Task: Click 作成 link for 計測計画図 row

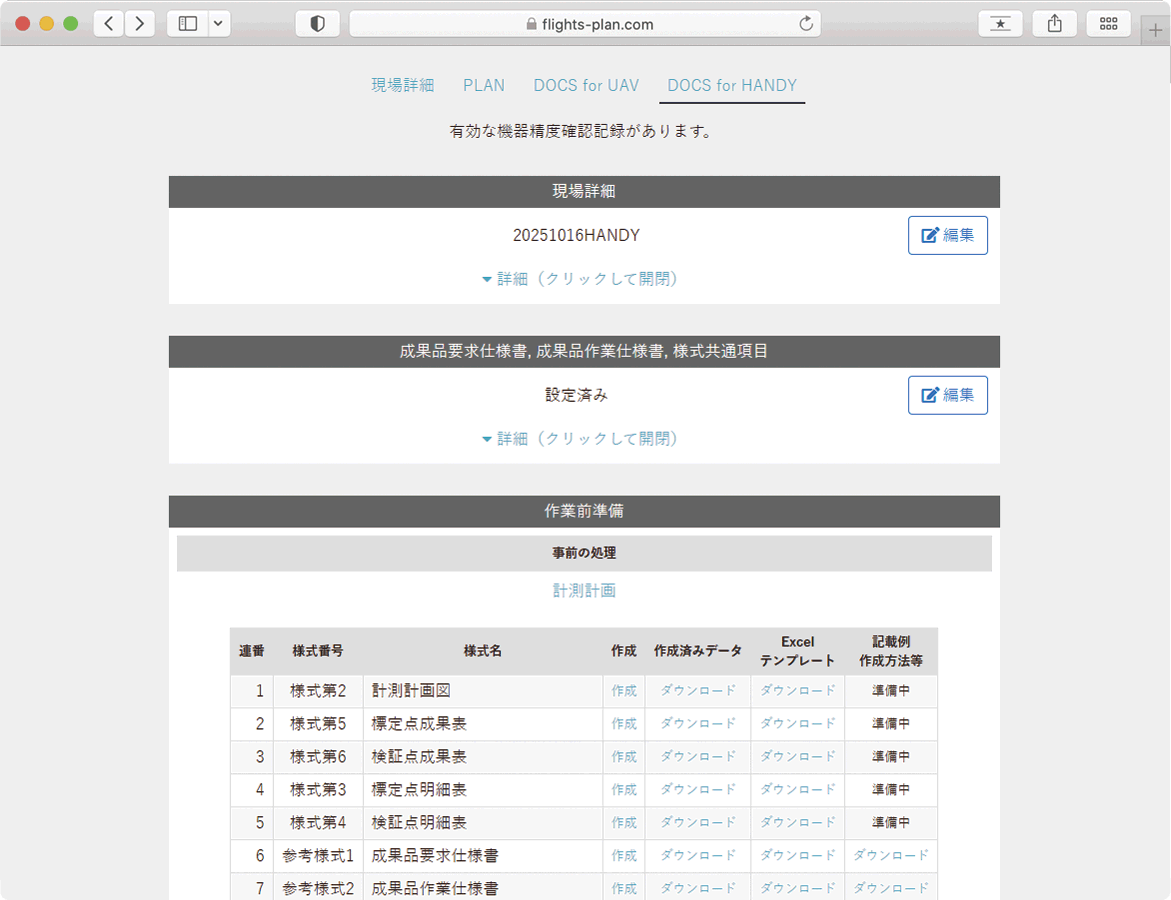Action: point(624,691)
